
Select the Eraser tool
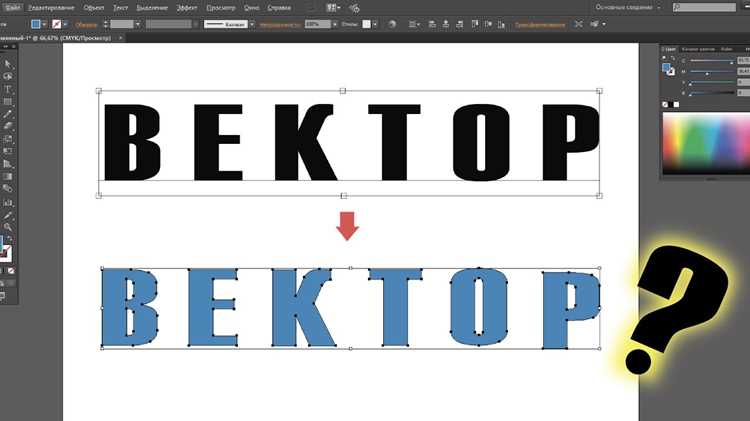[8, 126]
